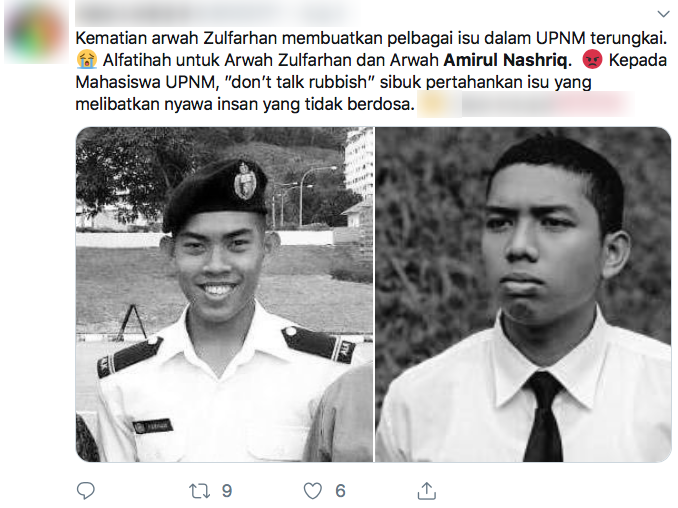Open the blurred account display name
The height and width of the screenshot is (508, 678).
216,13
